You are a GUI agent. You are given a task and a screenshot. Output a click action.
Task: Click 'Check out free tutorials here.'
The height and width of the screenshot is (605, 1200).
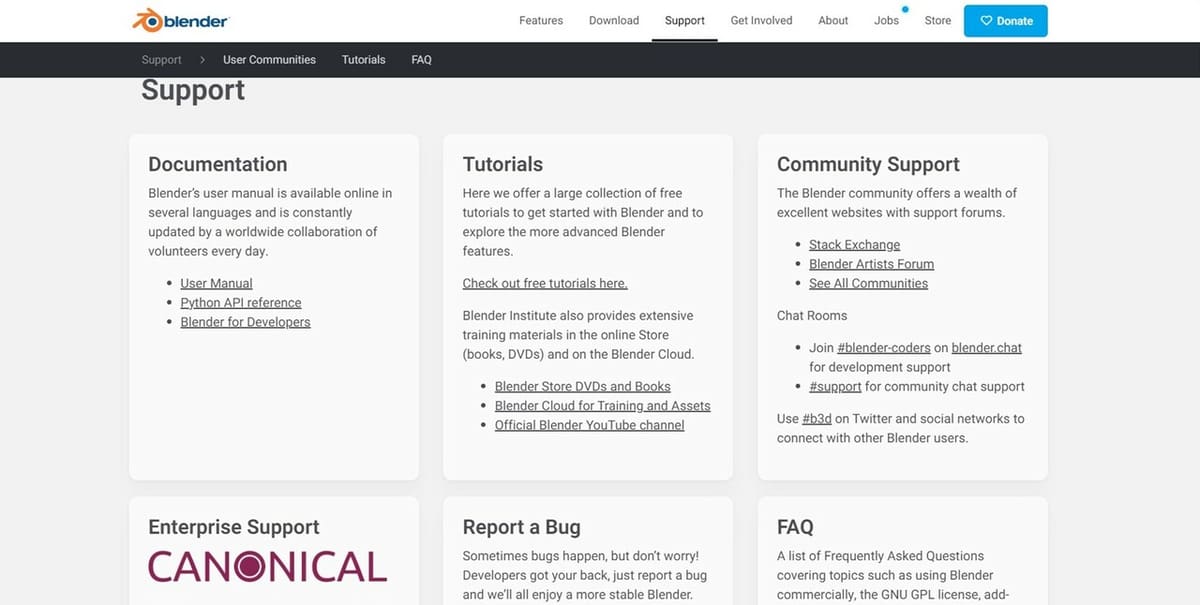click(545, 284)
